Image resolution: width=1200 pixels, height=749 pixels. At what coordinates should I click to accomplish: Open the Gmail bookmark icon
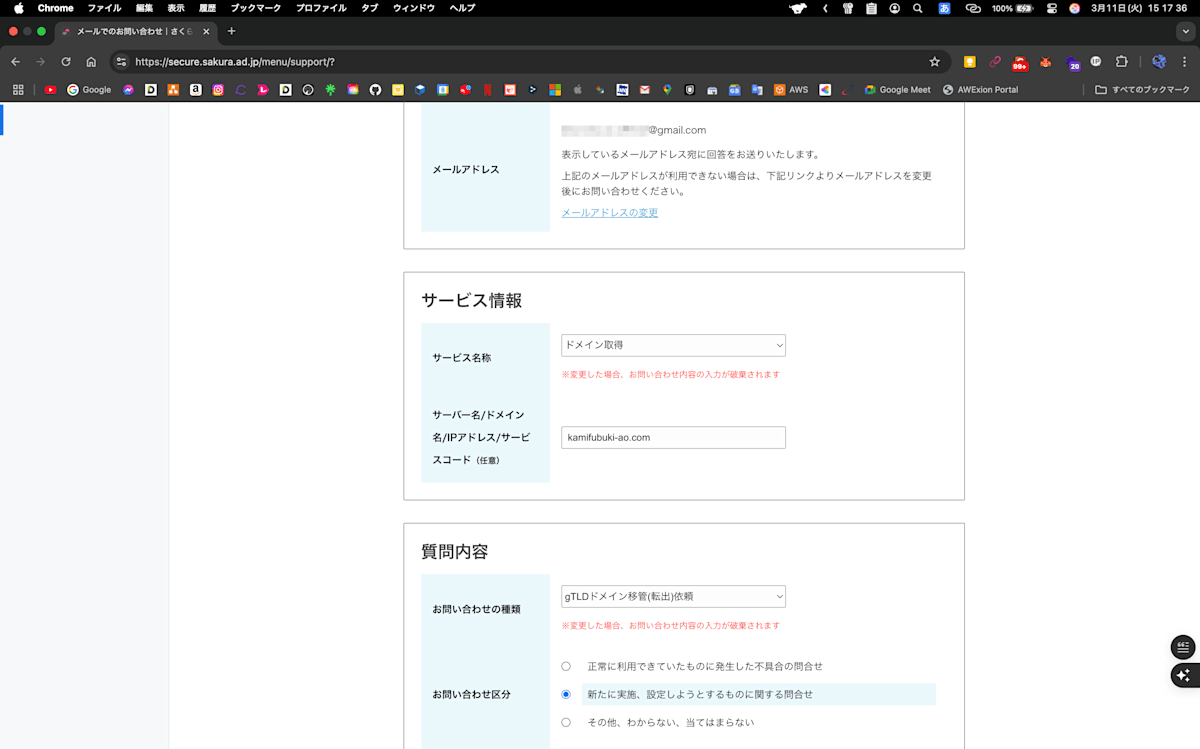(x=645, y=89)
